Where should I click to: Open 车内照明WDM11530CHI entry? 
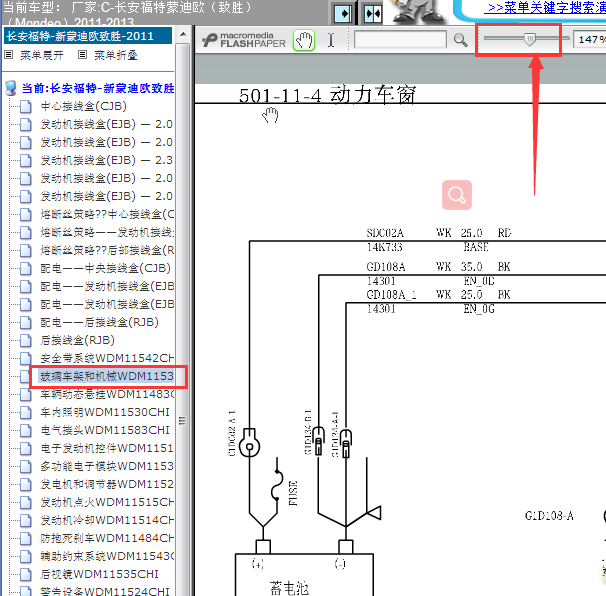105,412
